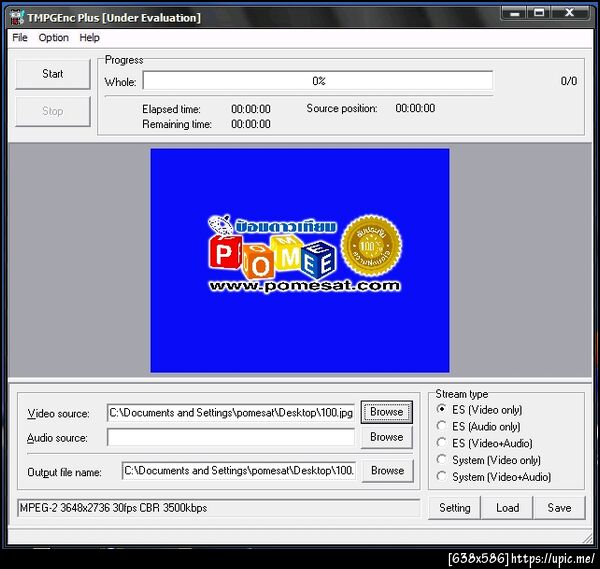Minimize the TMPGEnc Plus window
Viewport: 600px width, 569px height.
pos(515,13)
